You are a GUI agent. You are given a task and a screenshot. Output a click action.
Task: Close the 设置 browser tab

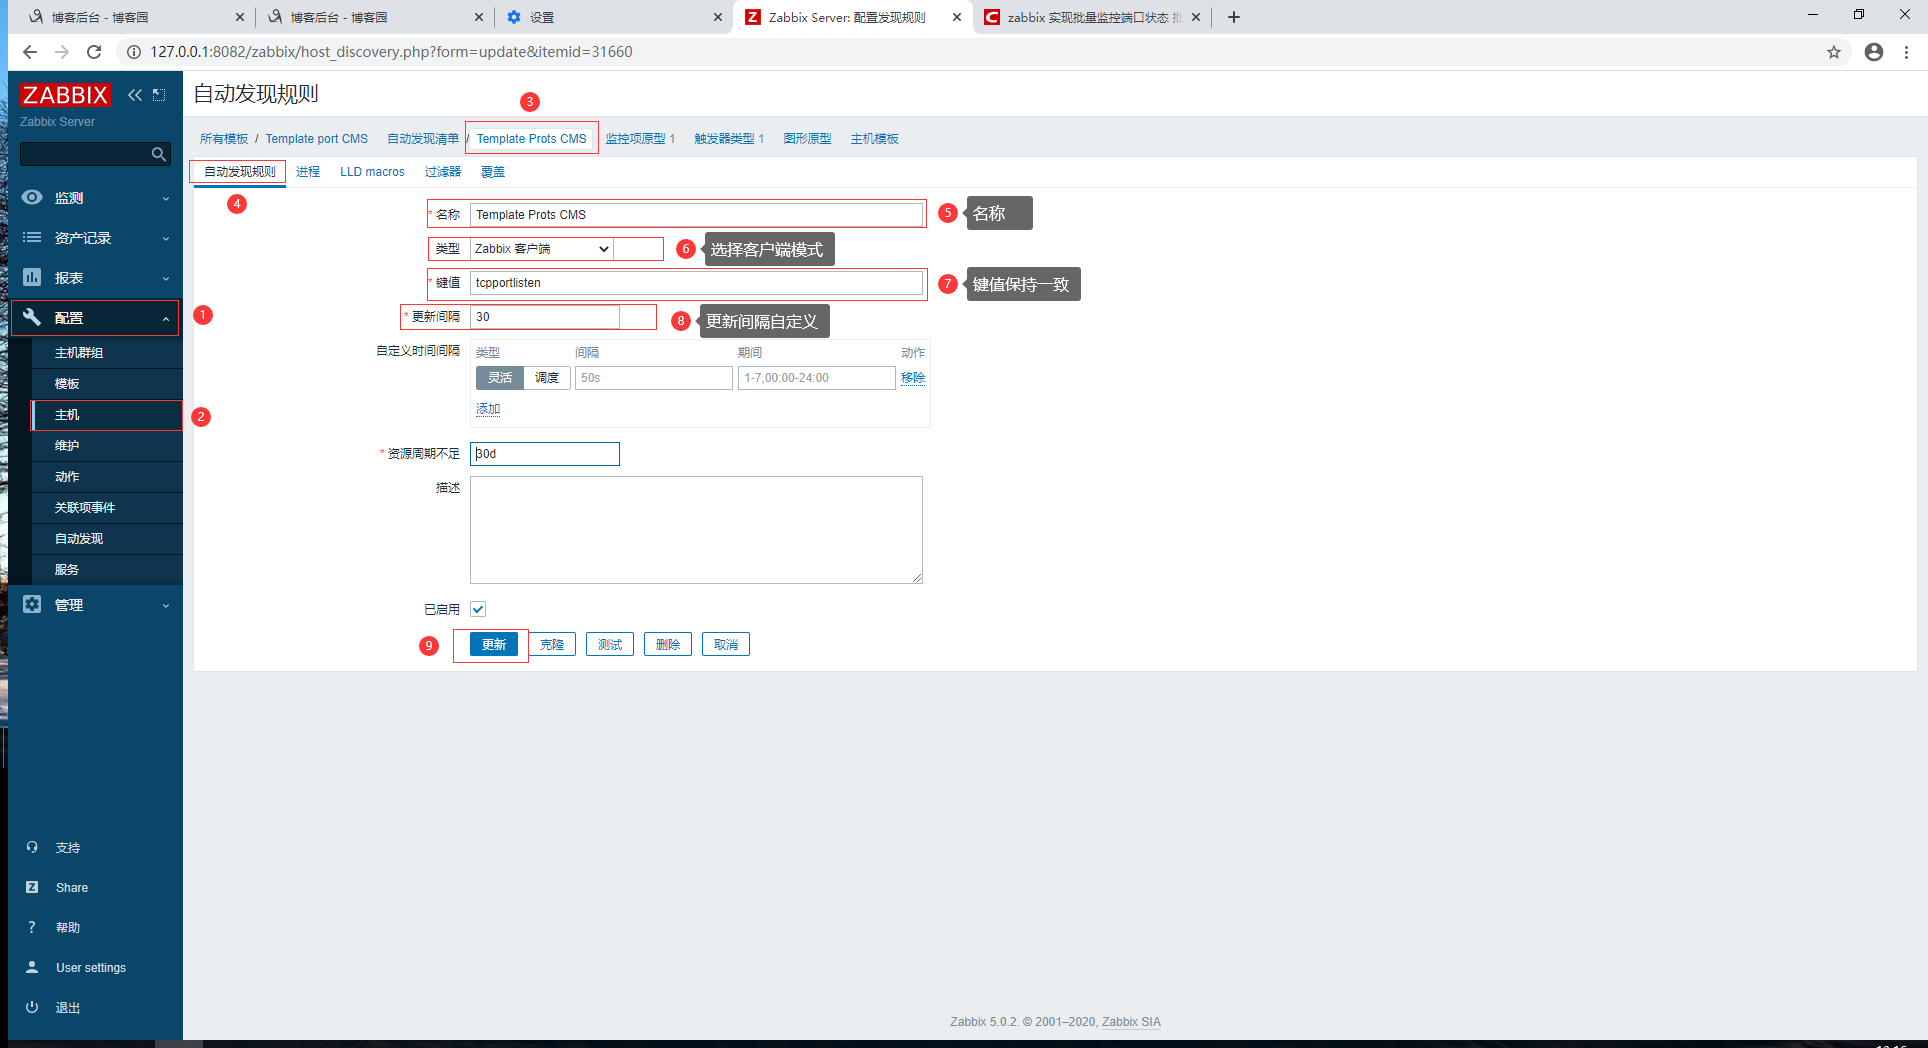718,17
